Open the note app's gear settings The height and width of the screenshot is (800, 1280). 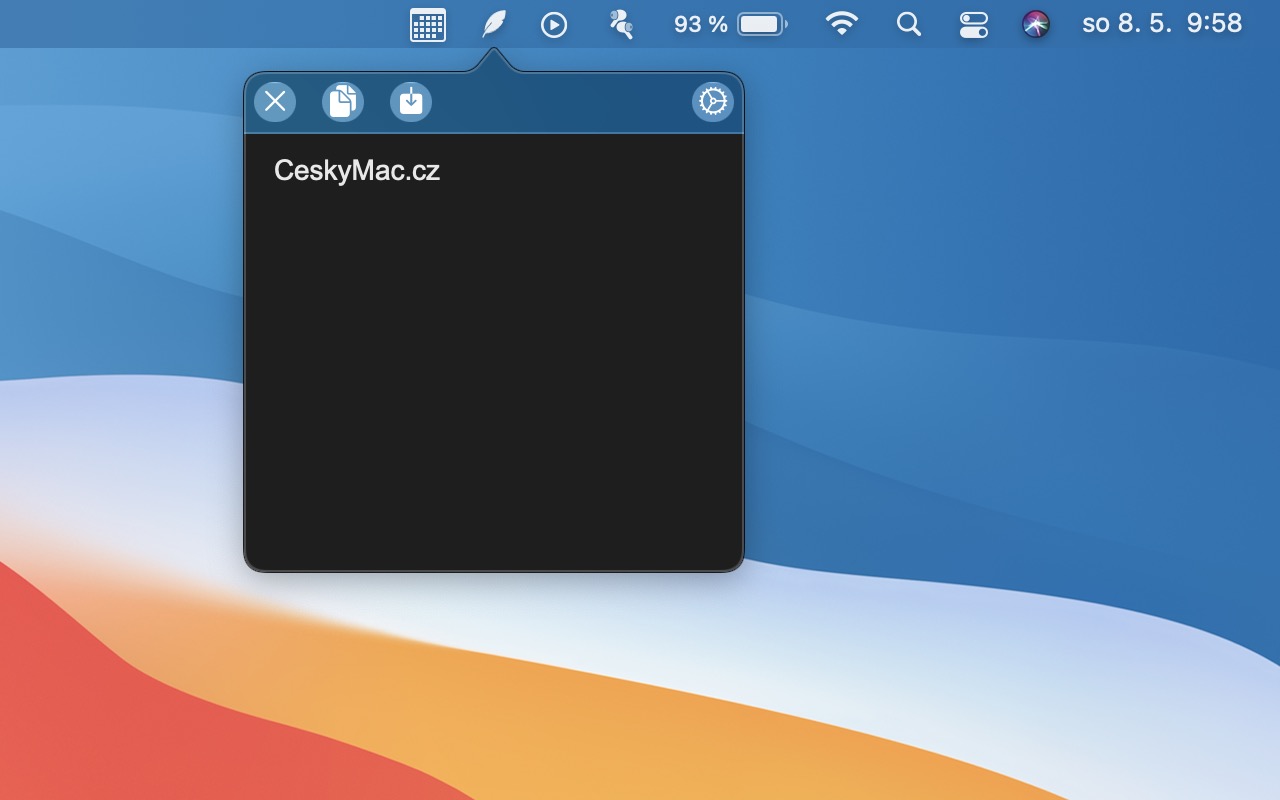(713, 102)
